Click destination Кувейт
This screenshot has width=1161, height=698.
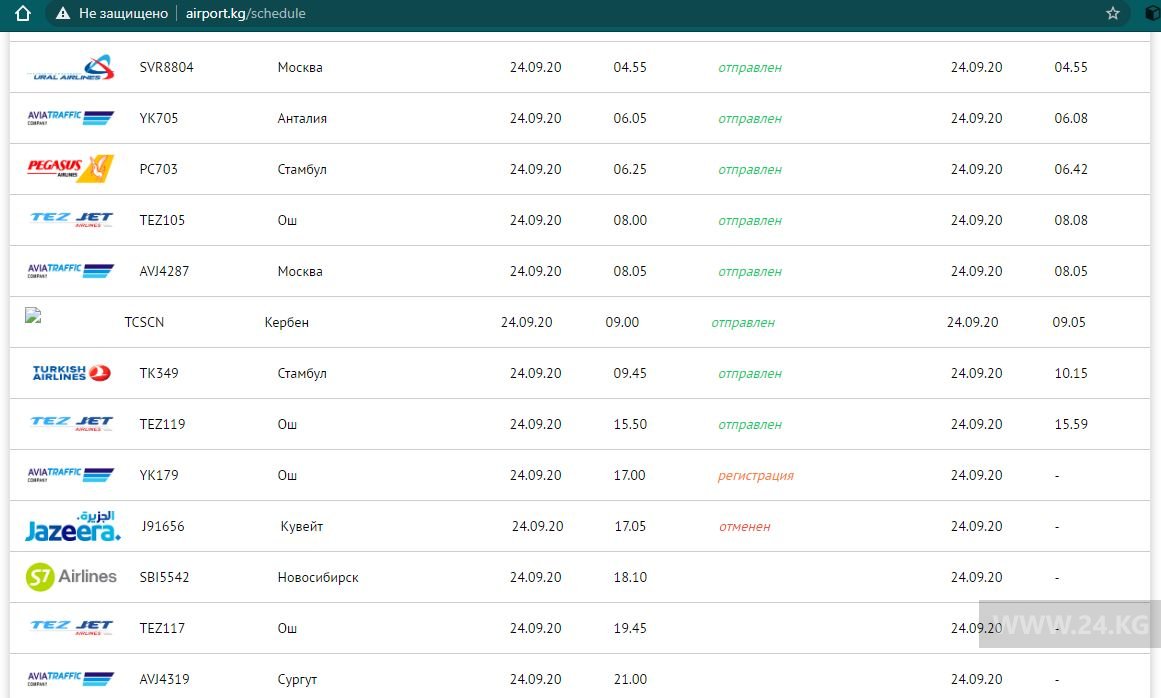[301, 527]
